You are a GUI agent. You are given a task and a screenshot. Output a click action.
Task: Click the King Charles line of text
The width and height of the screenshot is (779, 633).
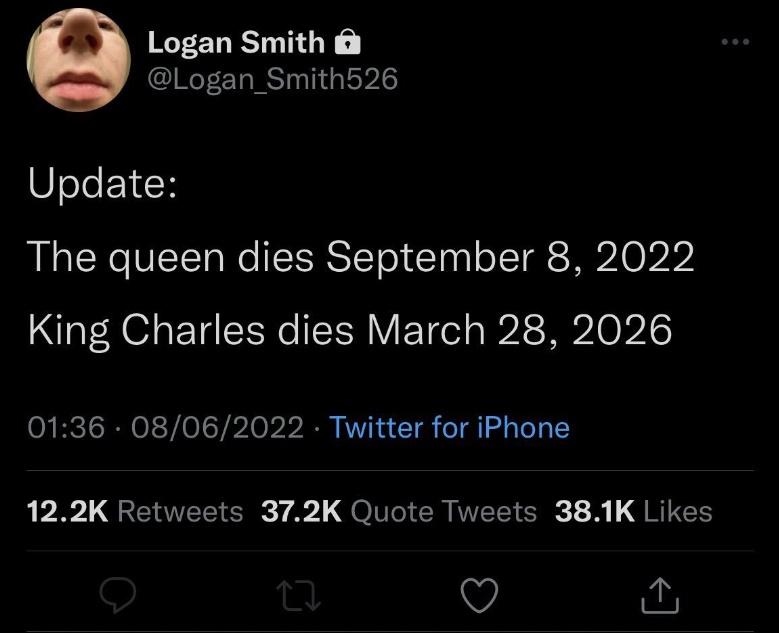pyautogui.click(x=349, y=330)
